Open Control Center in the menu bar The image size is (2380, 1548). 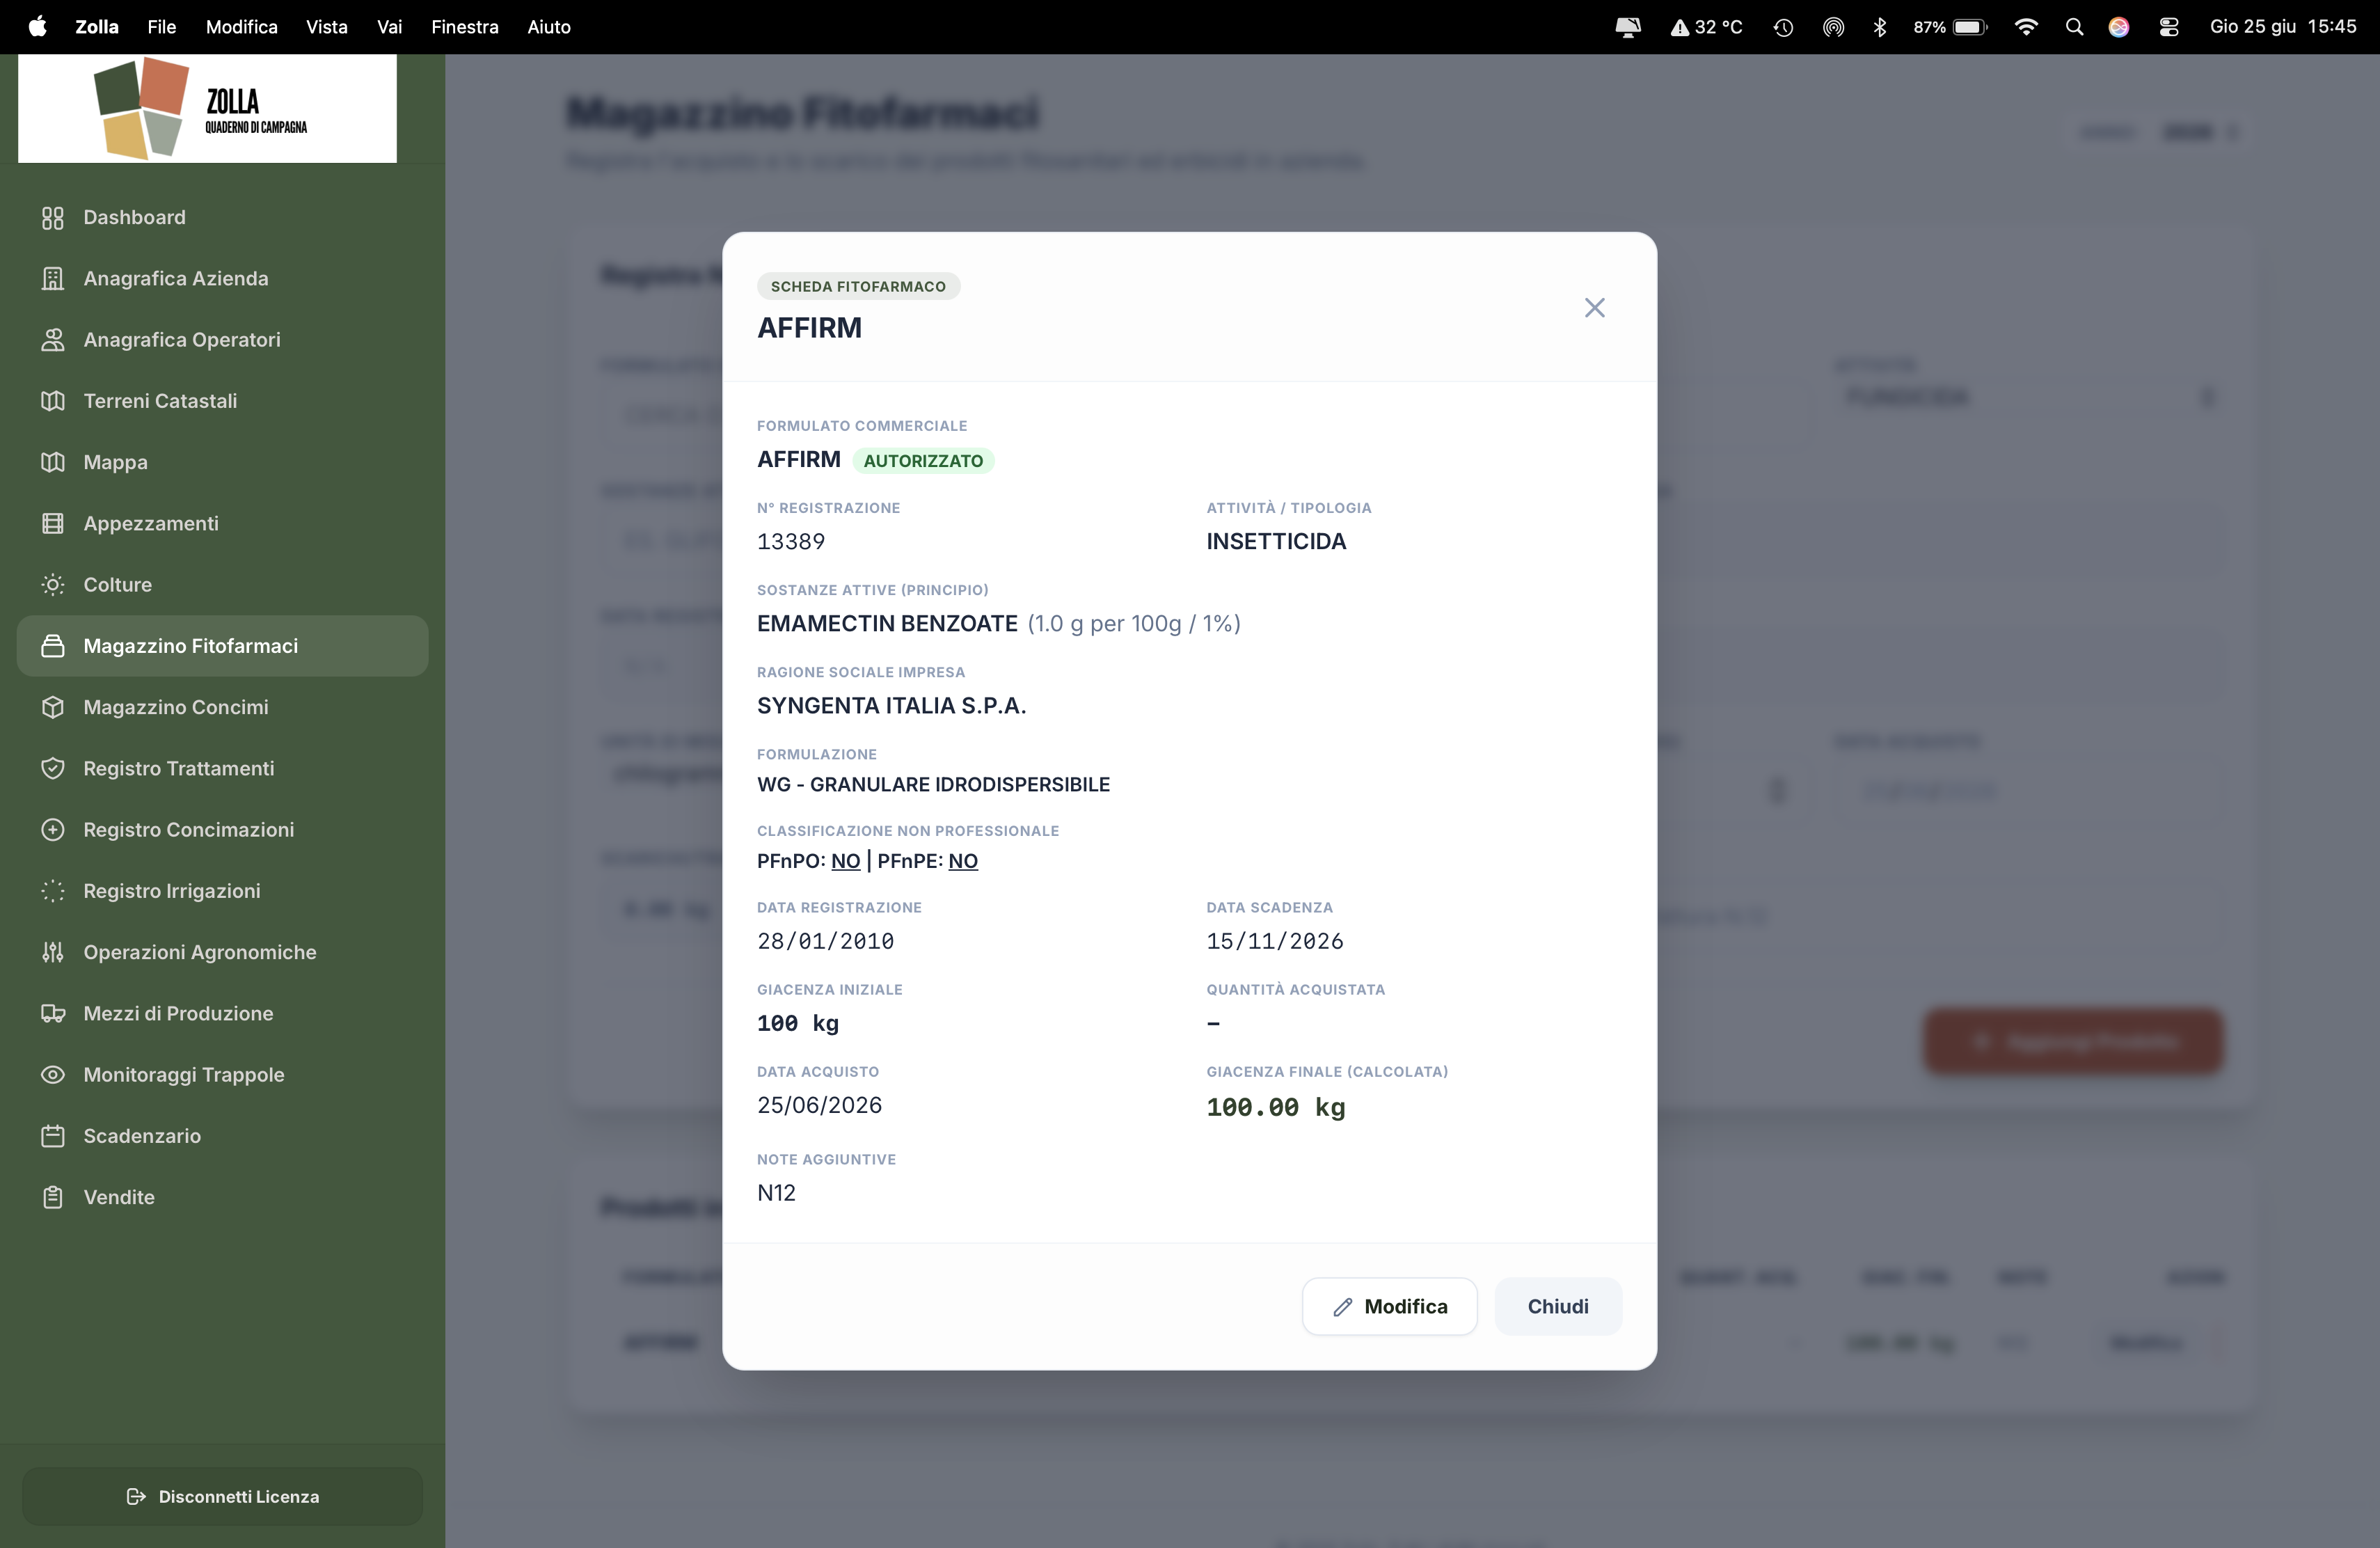(2169, 27)
